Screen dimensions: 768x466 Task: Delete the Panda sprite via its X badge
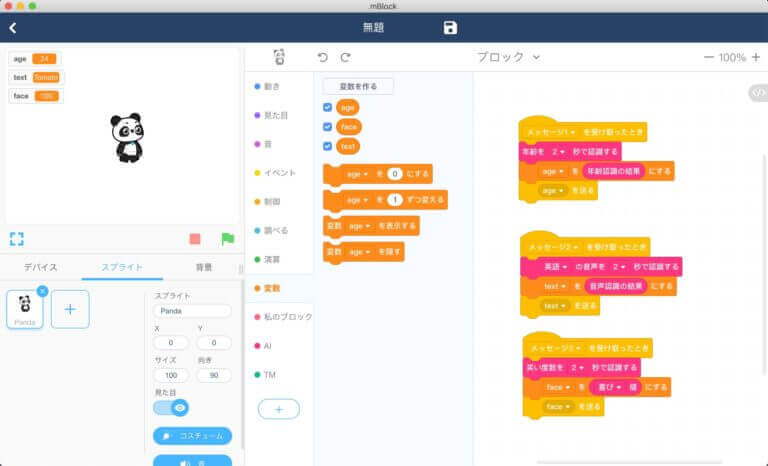[x=43, y=291]
